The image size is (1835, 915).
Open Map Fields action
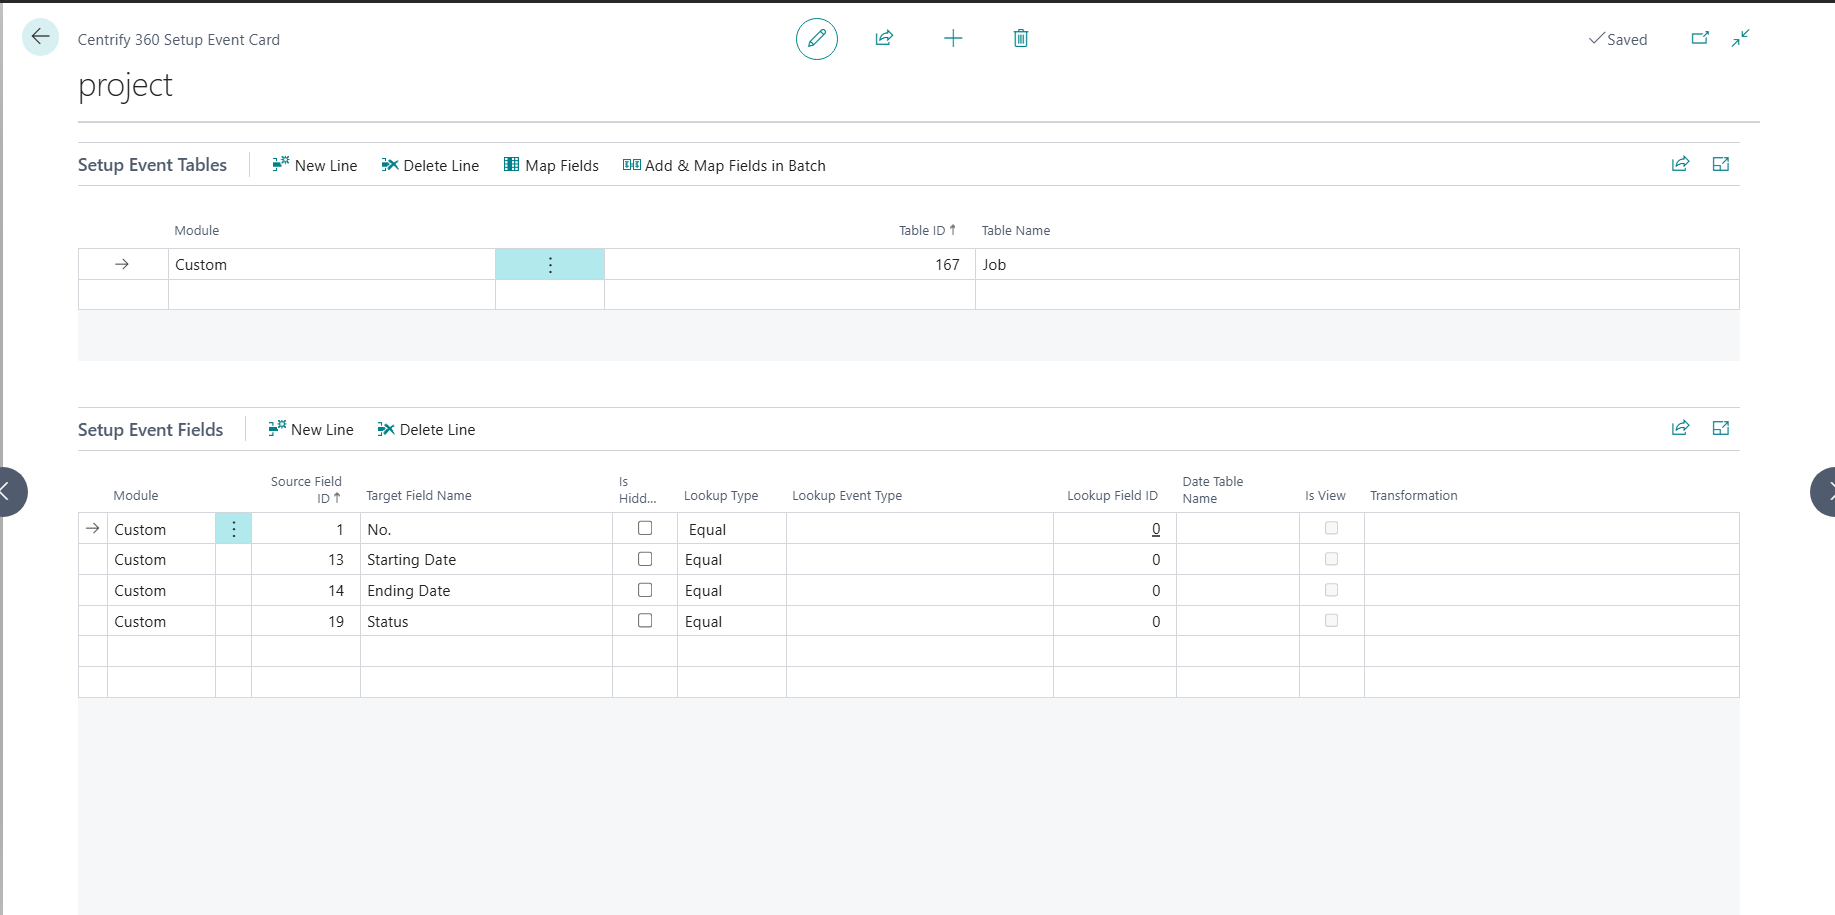point(551,165)
